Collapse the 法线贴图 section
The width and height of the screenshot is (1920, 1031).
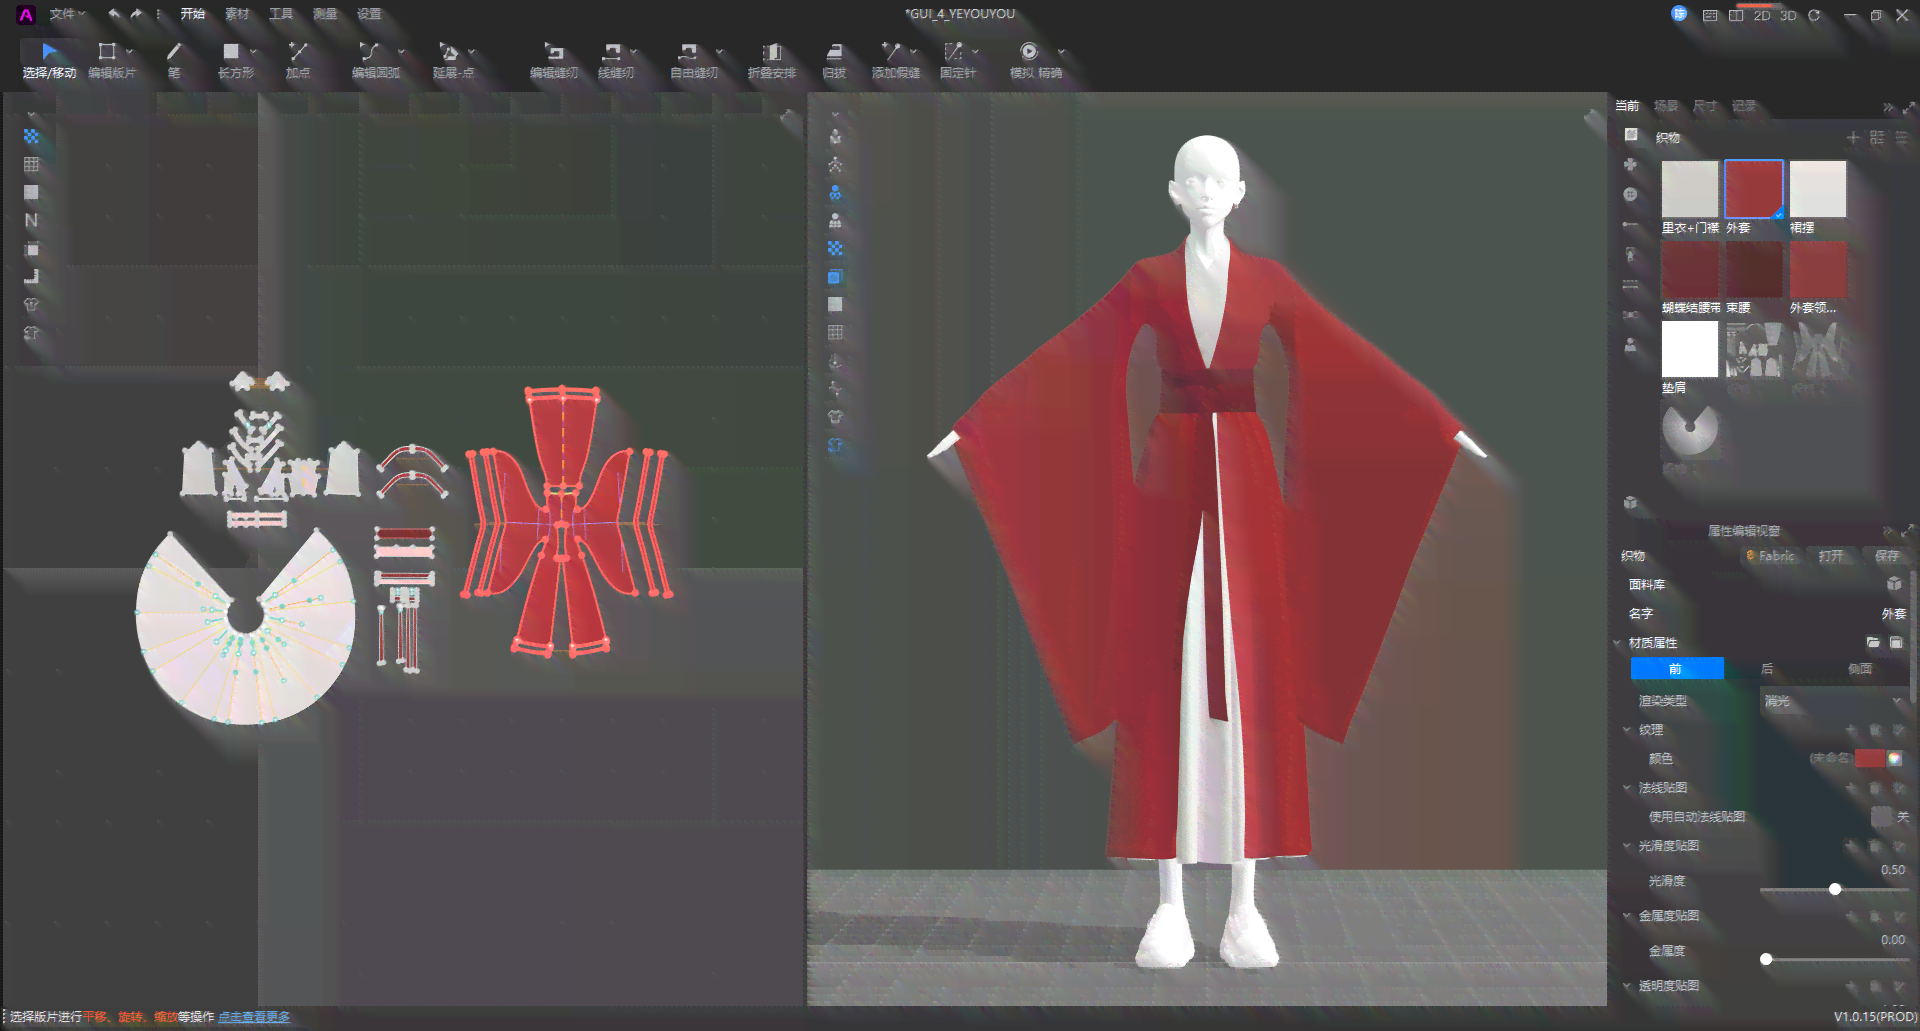(1627, 788)
